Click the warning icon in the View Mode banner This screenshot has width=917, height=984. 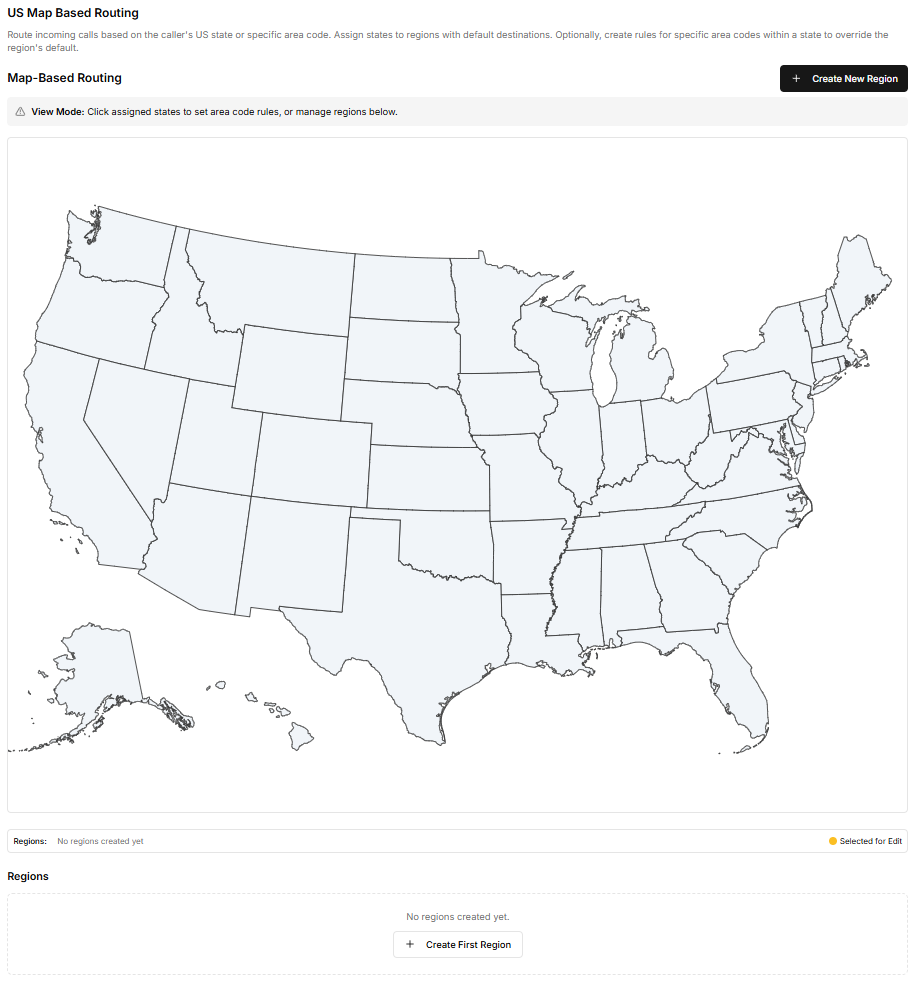(20, 112)
